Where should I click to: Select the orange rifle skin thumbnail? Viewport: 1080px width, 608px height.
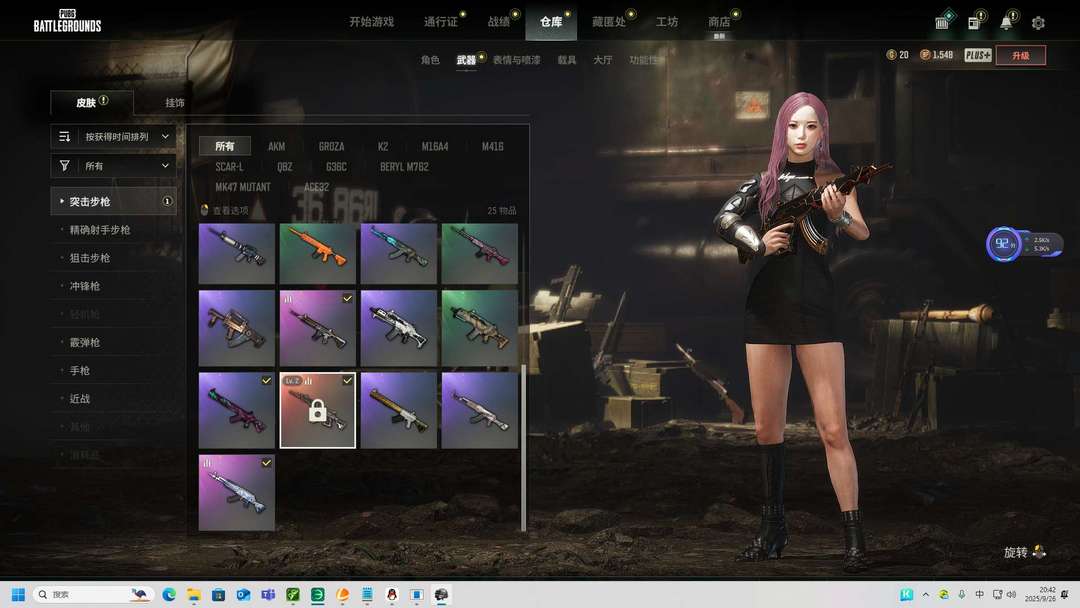(x=318, y=253)
